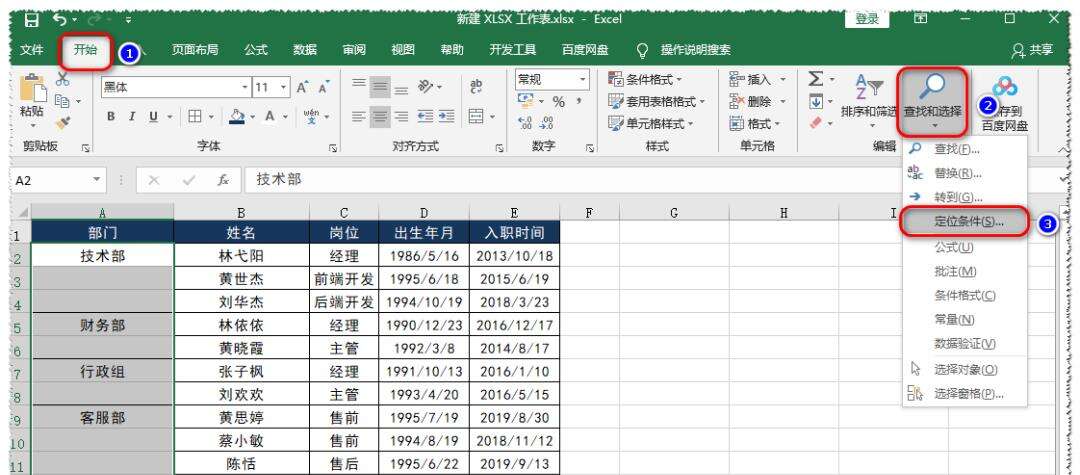This screenshot has width=1080, height=475.
Task: Click the phonetic guide wén icon
Action: click(311, 116)
